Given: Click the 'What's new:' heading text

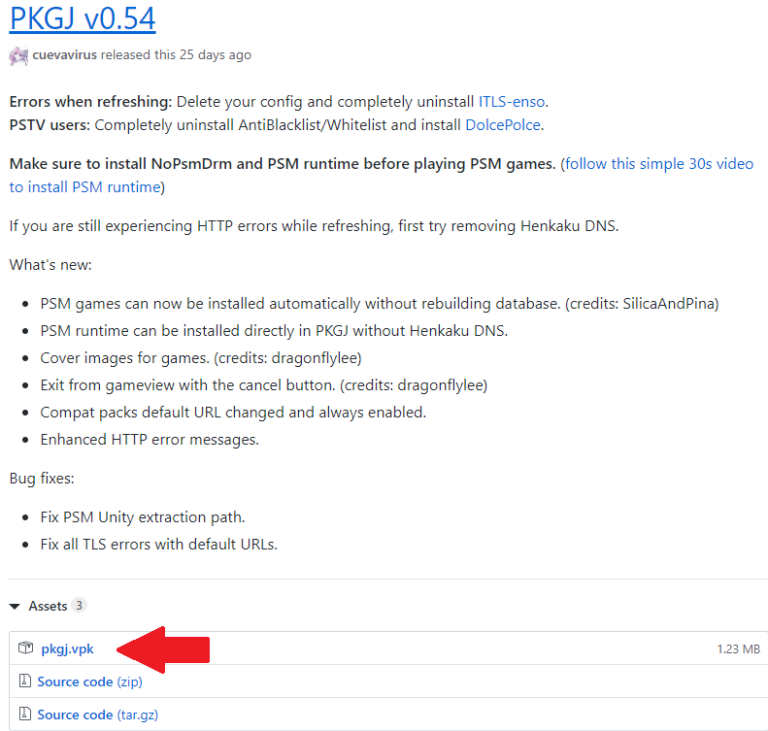Looking at the screenshot, I should click(50, 265).
